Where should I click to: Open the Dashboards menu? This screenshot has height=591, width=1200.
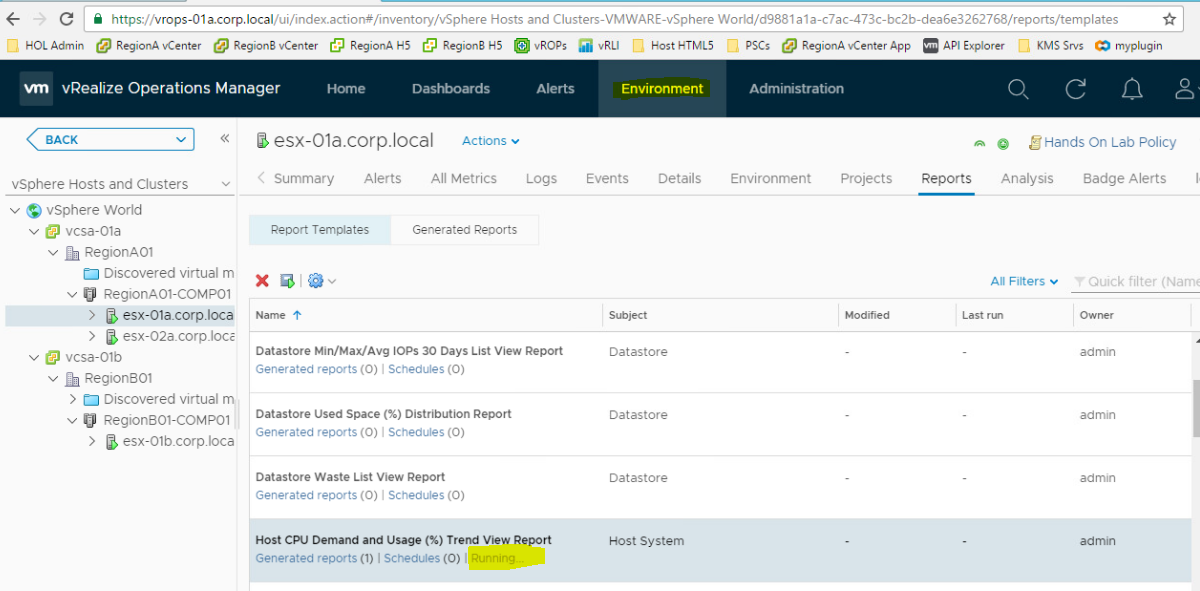point(451,88)
